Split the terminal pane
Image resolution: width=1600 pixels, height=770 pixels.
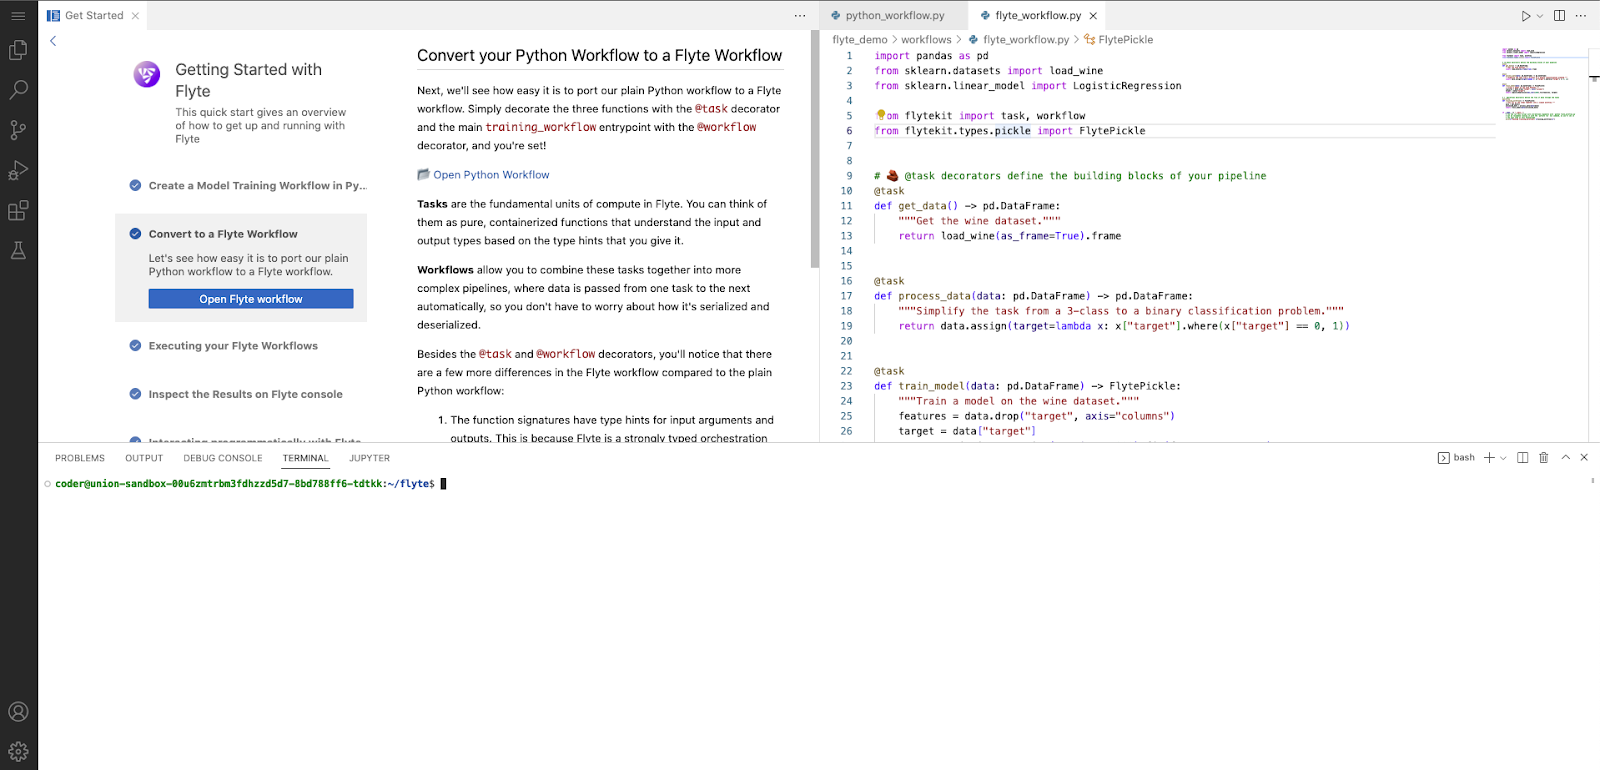[1523, 458]
